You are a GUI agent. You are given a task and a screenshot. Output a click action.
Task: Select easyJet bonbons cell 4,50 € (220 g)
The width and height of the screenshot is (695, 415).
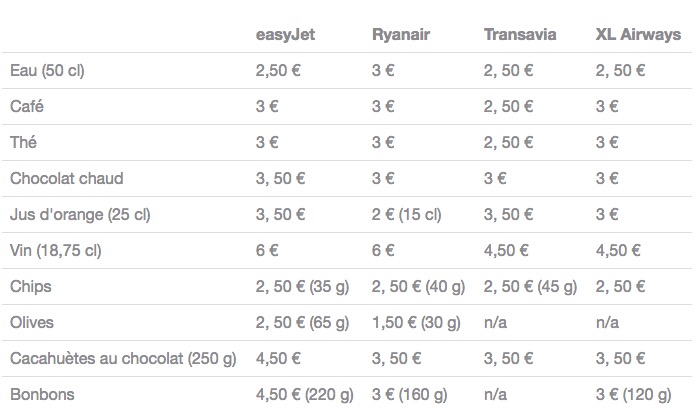click(x=305, y=395)
